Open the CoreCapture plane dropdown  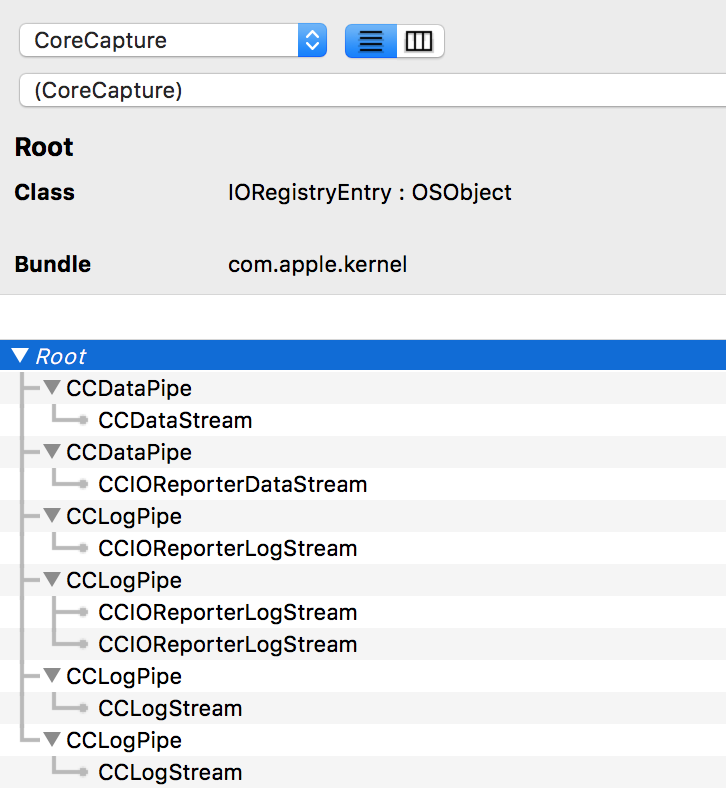coord(160,41)
